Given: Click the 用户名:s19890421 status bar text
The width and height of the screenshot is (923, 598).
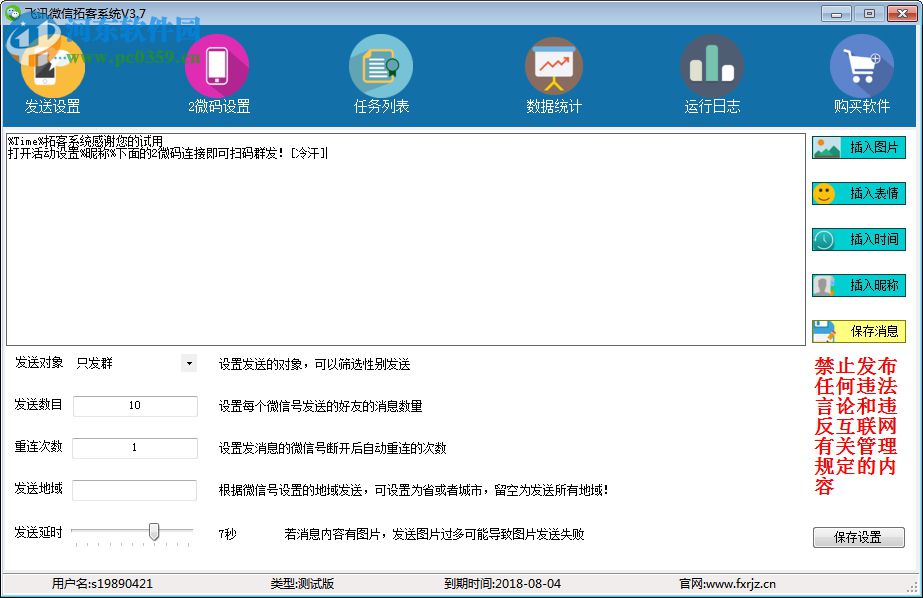Looking at the screenshot, I should click(x=102, y=584).
